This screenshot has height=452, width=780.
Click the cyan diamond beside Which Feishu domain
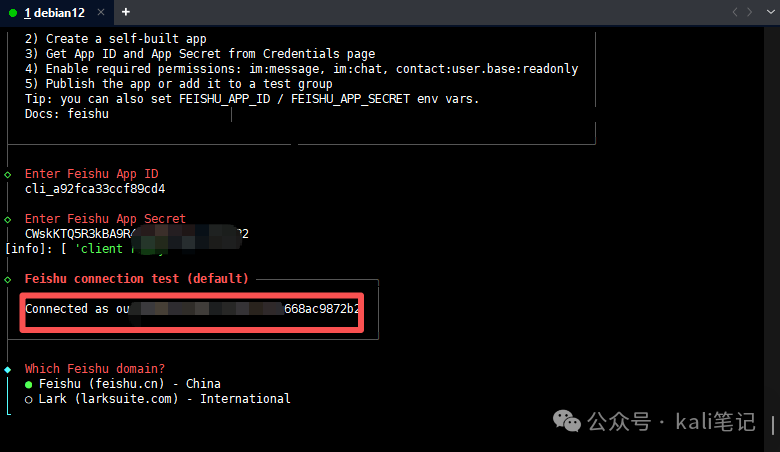[x=8, y=369]
